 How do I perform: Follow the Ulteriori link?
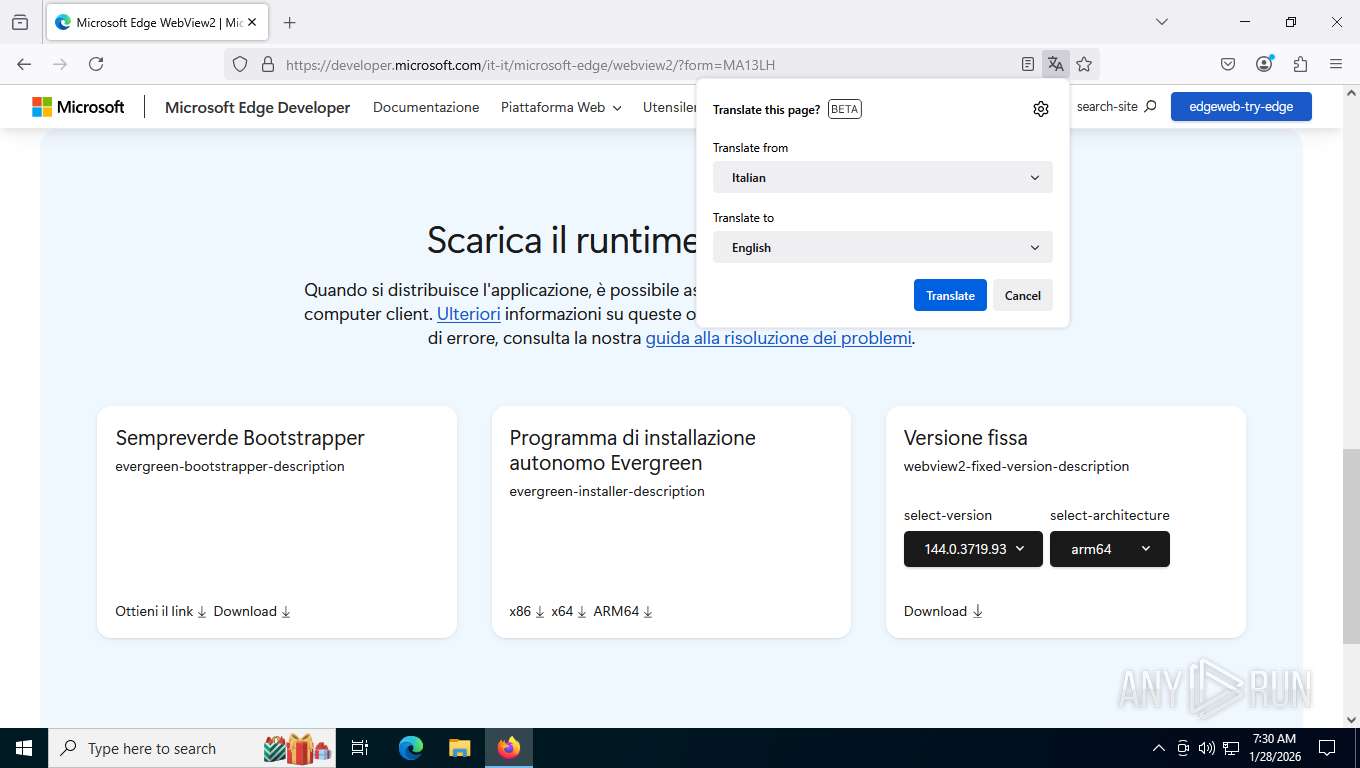468,314
